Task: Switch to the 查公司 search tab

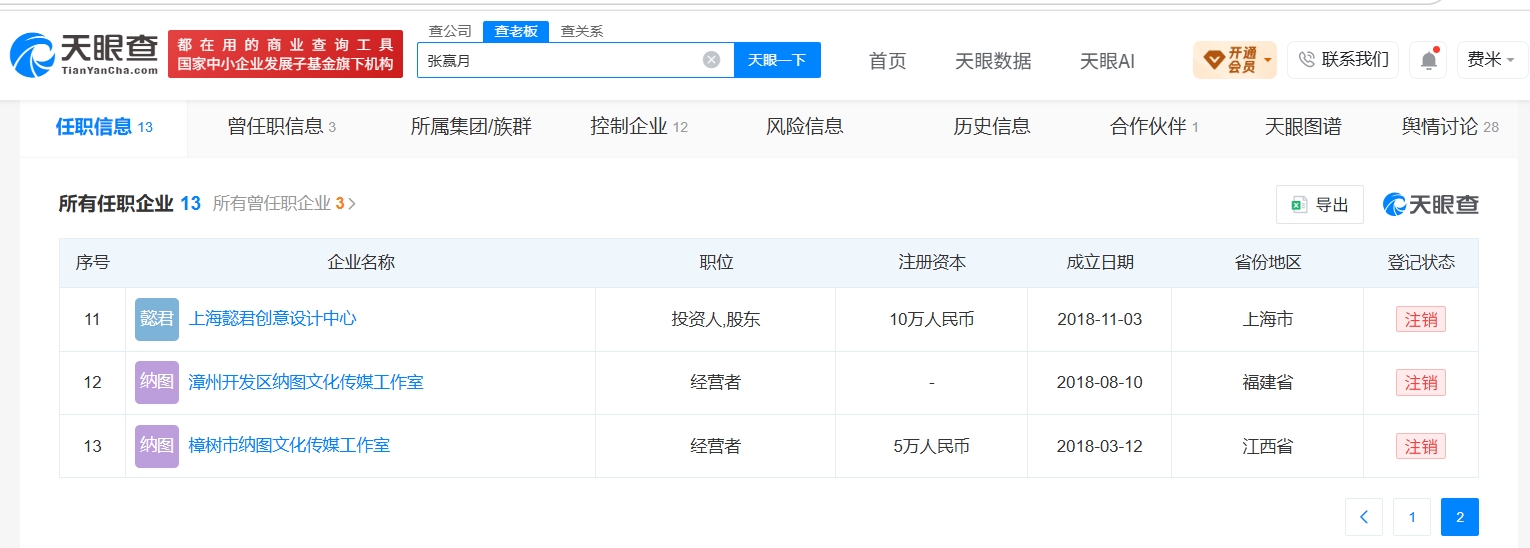Action: pos(450,31)
